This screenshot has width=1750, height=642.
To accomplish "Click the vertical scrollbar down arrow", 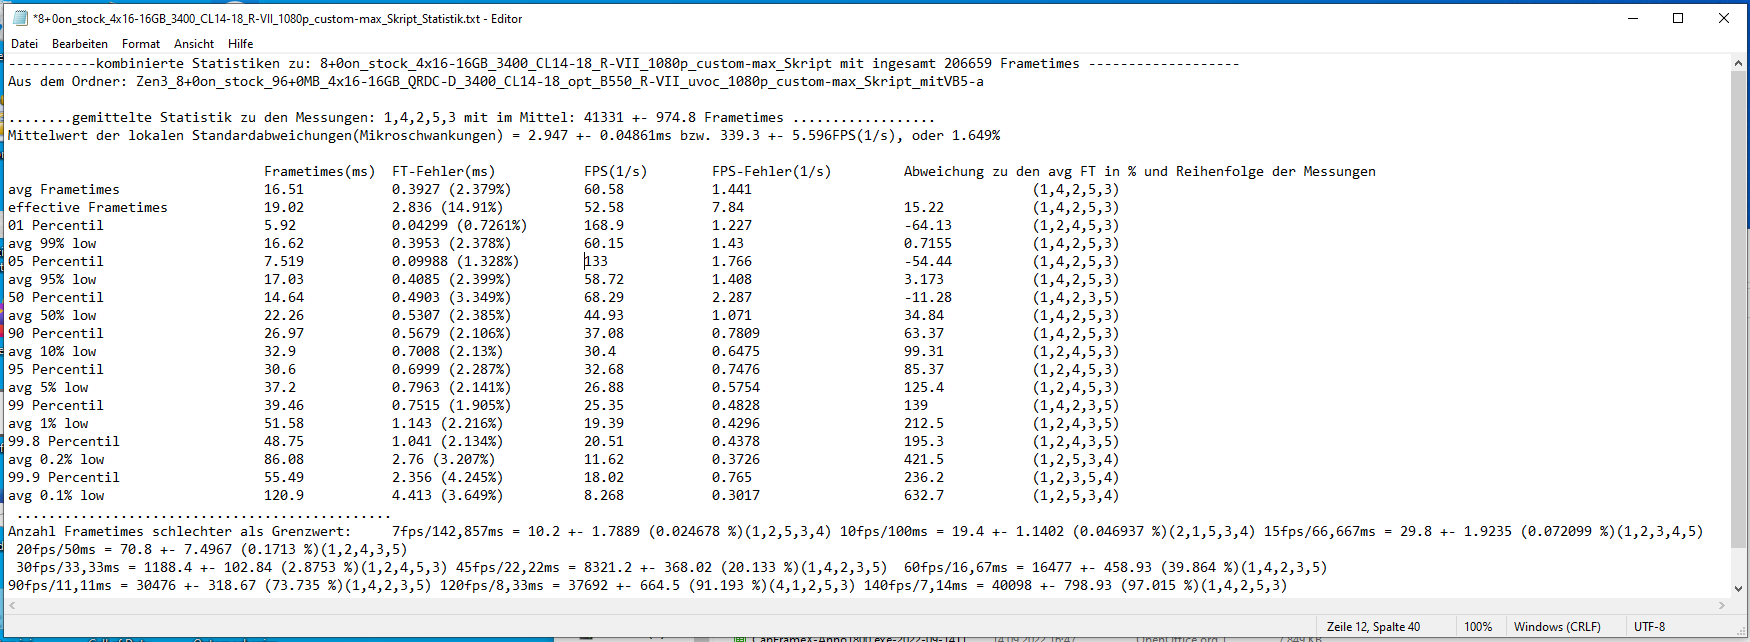I will point(1739,589).
